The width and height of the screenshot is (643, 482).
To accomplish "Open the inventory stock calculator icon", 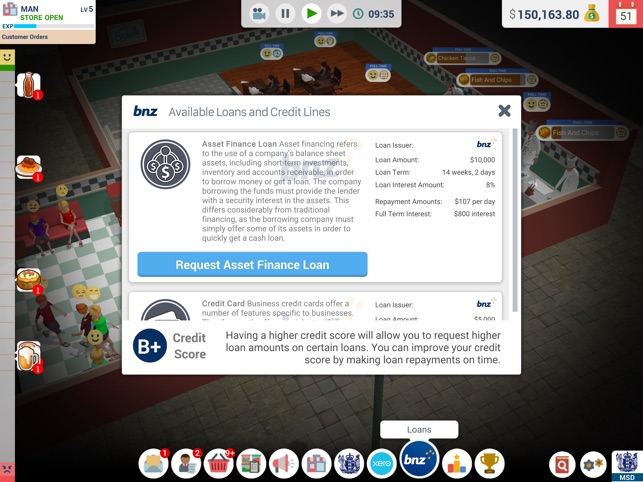I will 251,464.
